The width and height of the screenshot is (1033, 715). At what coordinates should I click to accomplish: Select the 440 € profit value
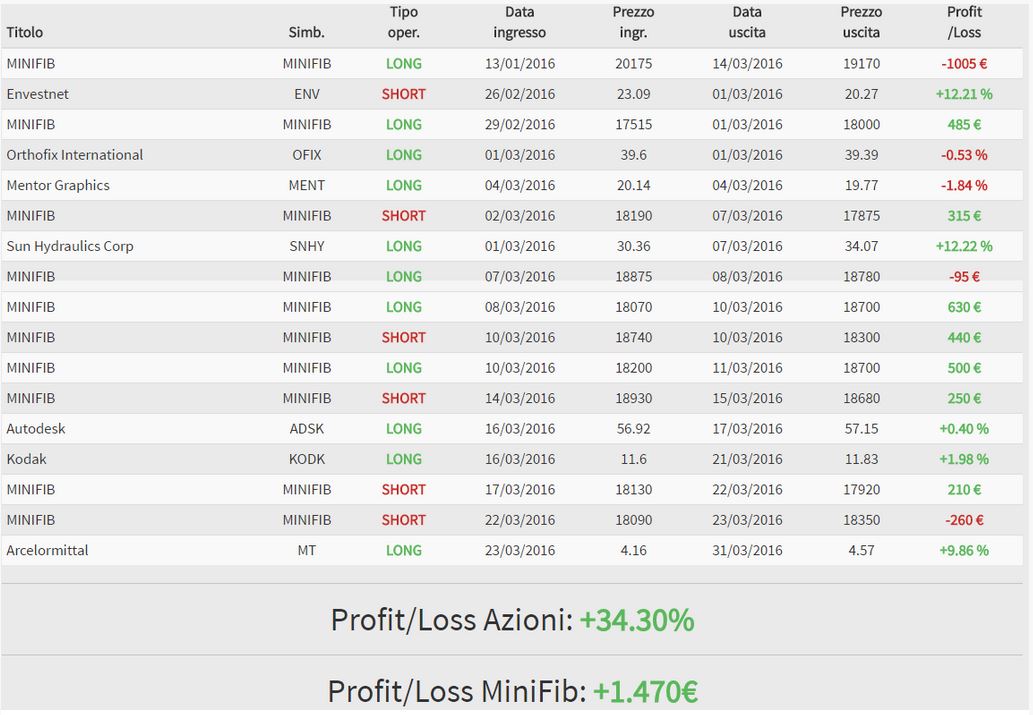tap(964, 337)
